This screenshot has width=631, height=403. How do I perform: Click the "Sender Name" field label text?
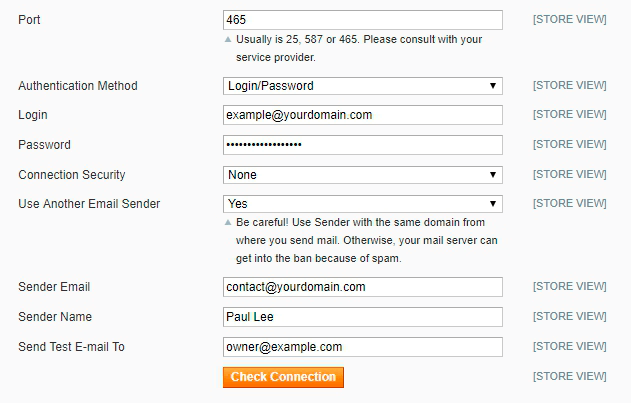pyautogui.click(x=55, y=317)
